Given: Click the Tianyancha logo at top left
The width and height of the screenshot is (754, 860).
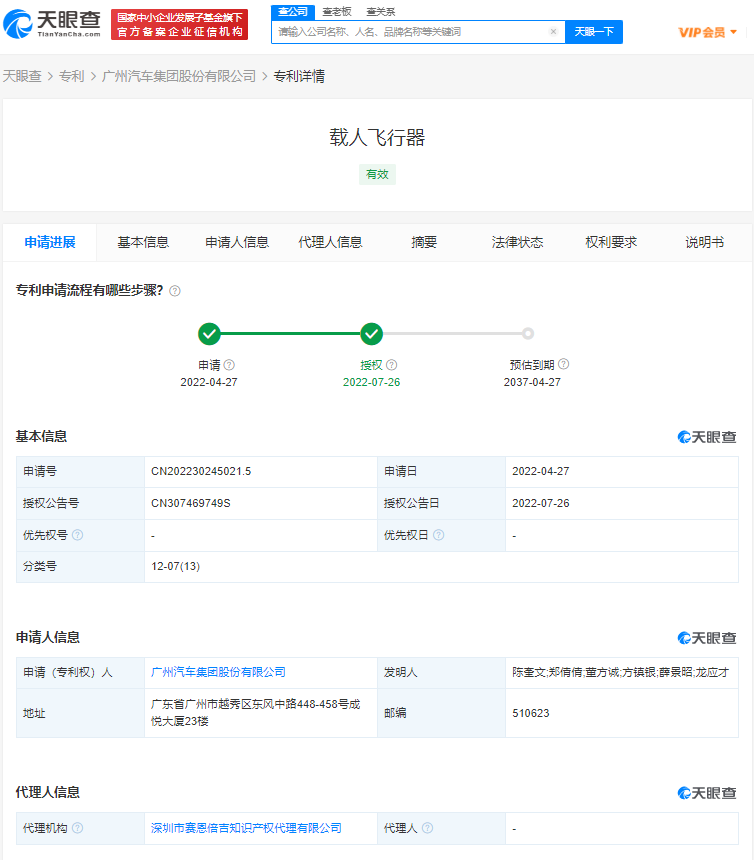Looking at the screenshot, I should pyautogui.click(x=52, y=24).
